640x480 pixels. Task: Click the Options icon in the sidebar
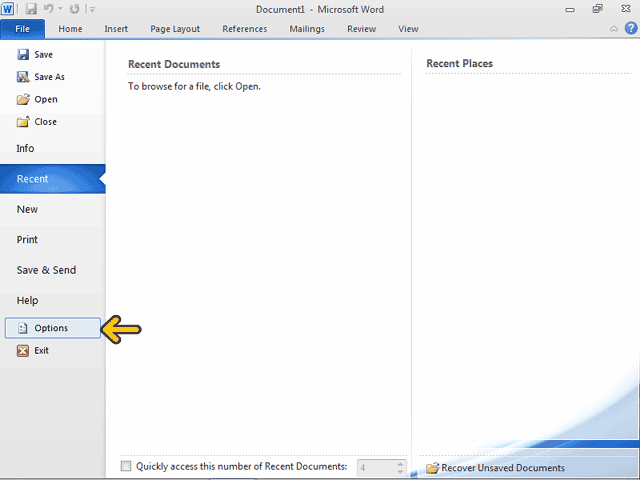(23, 328)
